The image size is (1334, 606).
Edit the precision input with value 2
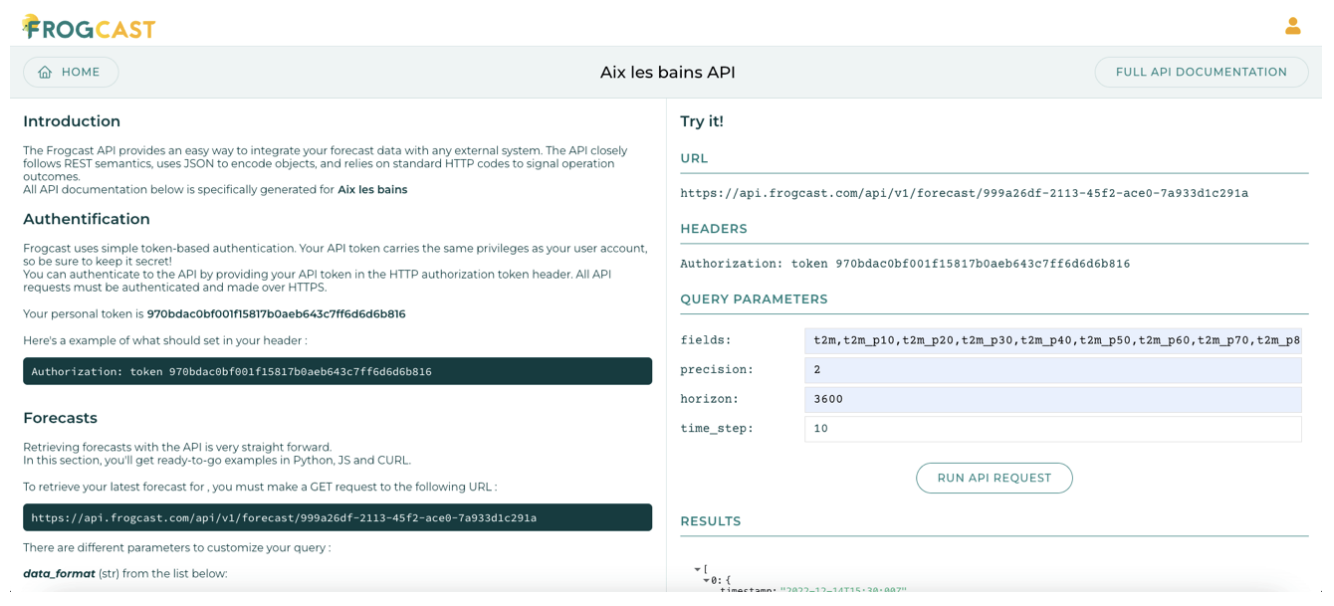pyautogui.click(x=1053, y=370)
